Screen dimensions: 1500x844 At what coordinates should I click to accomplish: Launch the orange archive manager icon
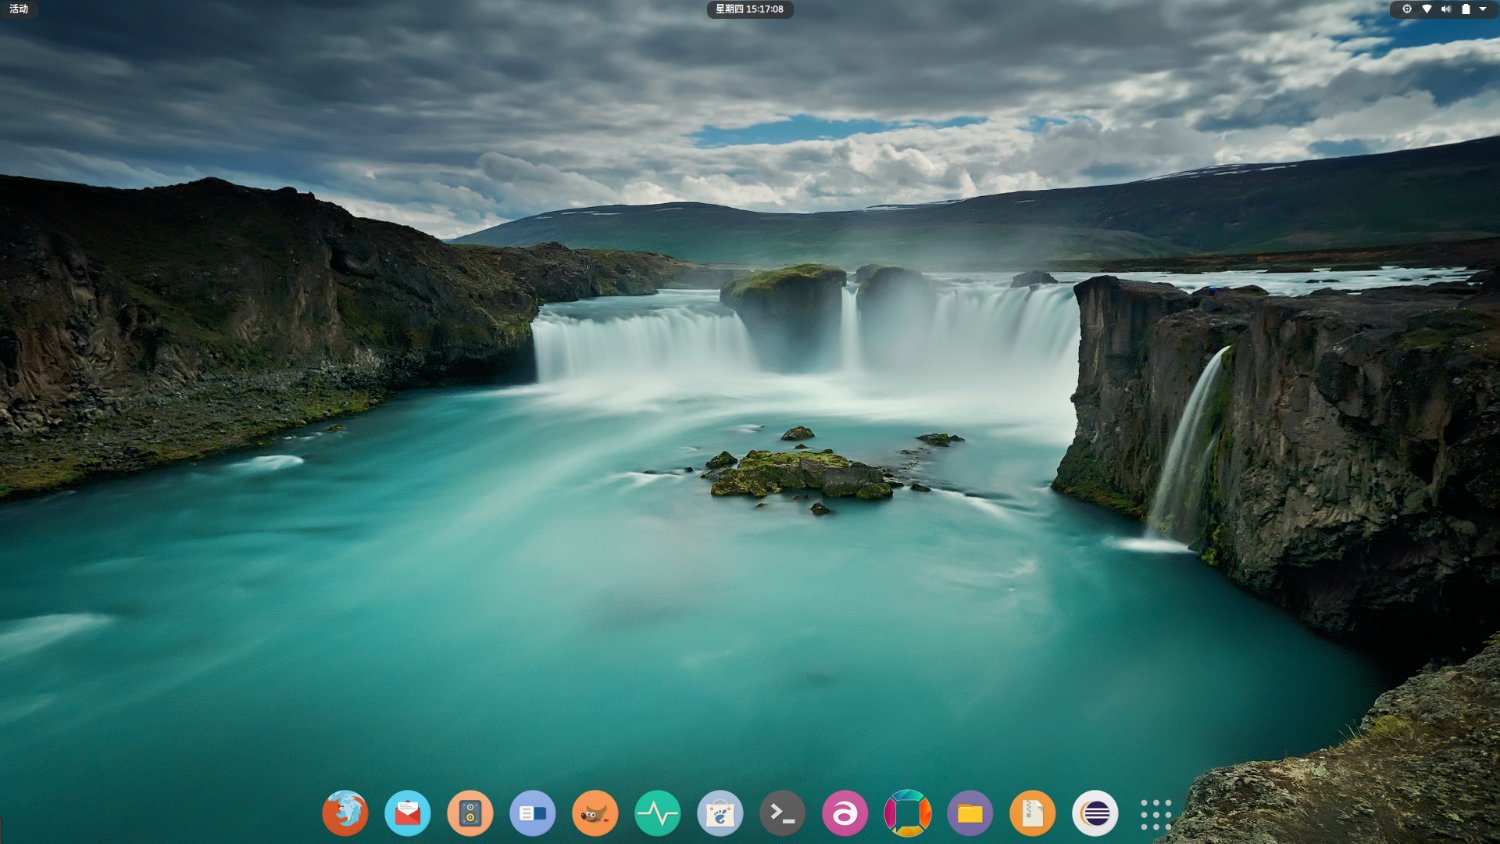1033,813
